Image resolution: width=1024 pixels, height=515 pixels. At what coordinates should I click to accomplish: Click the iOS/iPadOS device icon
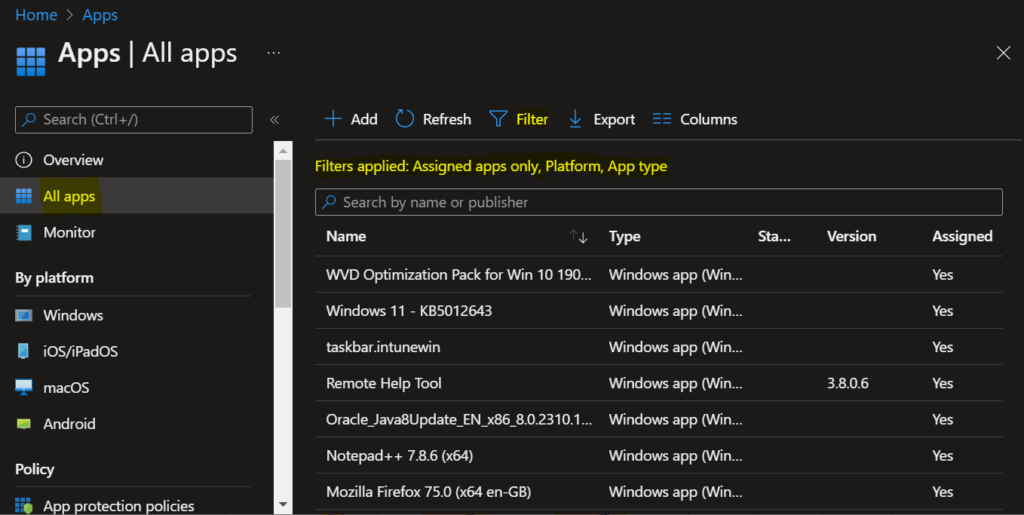[24, 351]
